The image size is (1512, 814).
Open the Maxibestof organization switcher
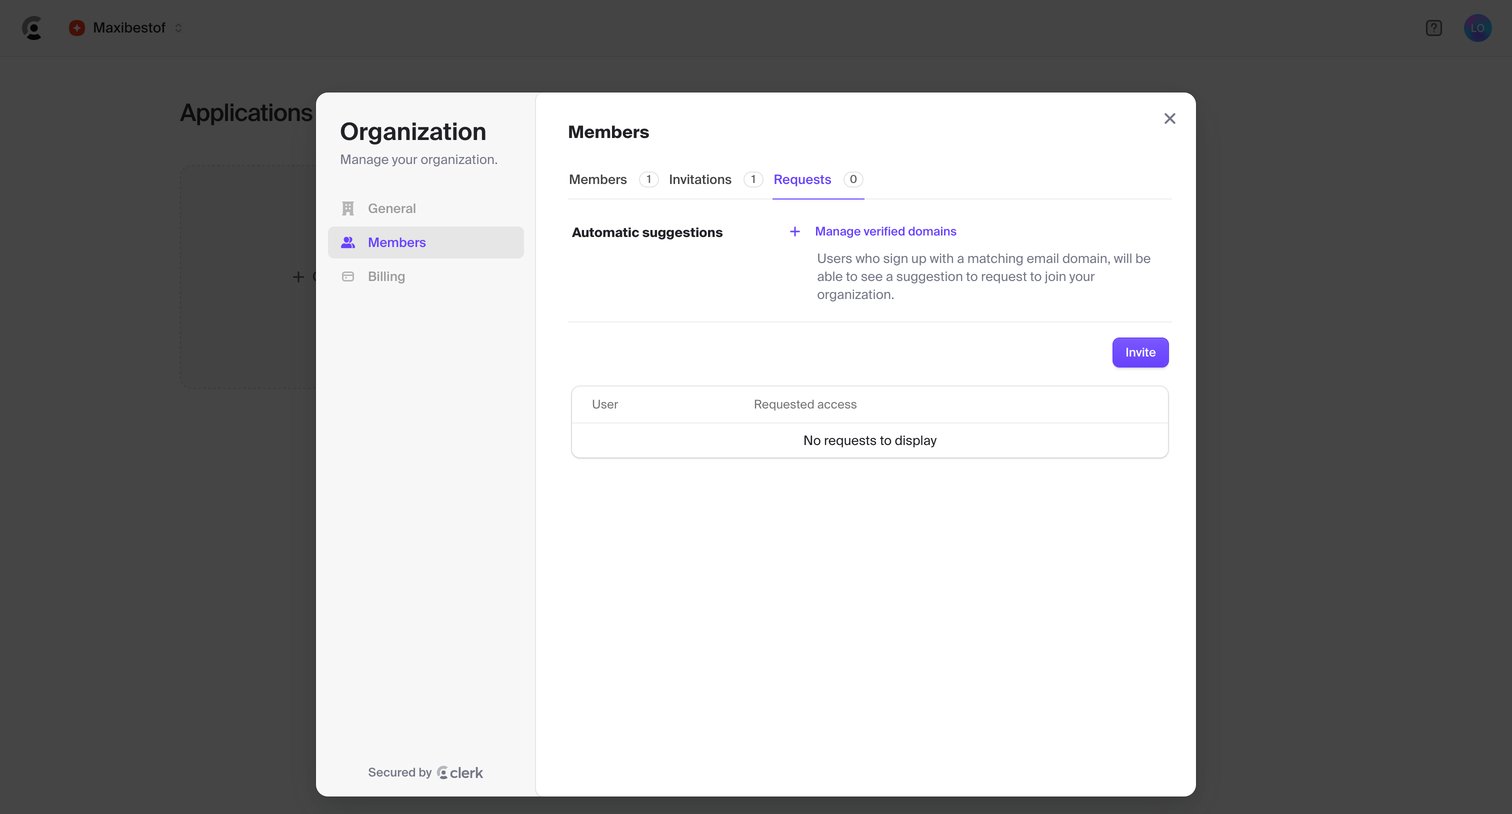click(126, 28)
